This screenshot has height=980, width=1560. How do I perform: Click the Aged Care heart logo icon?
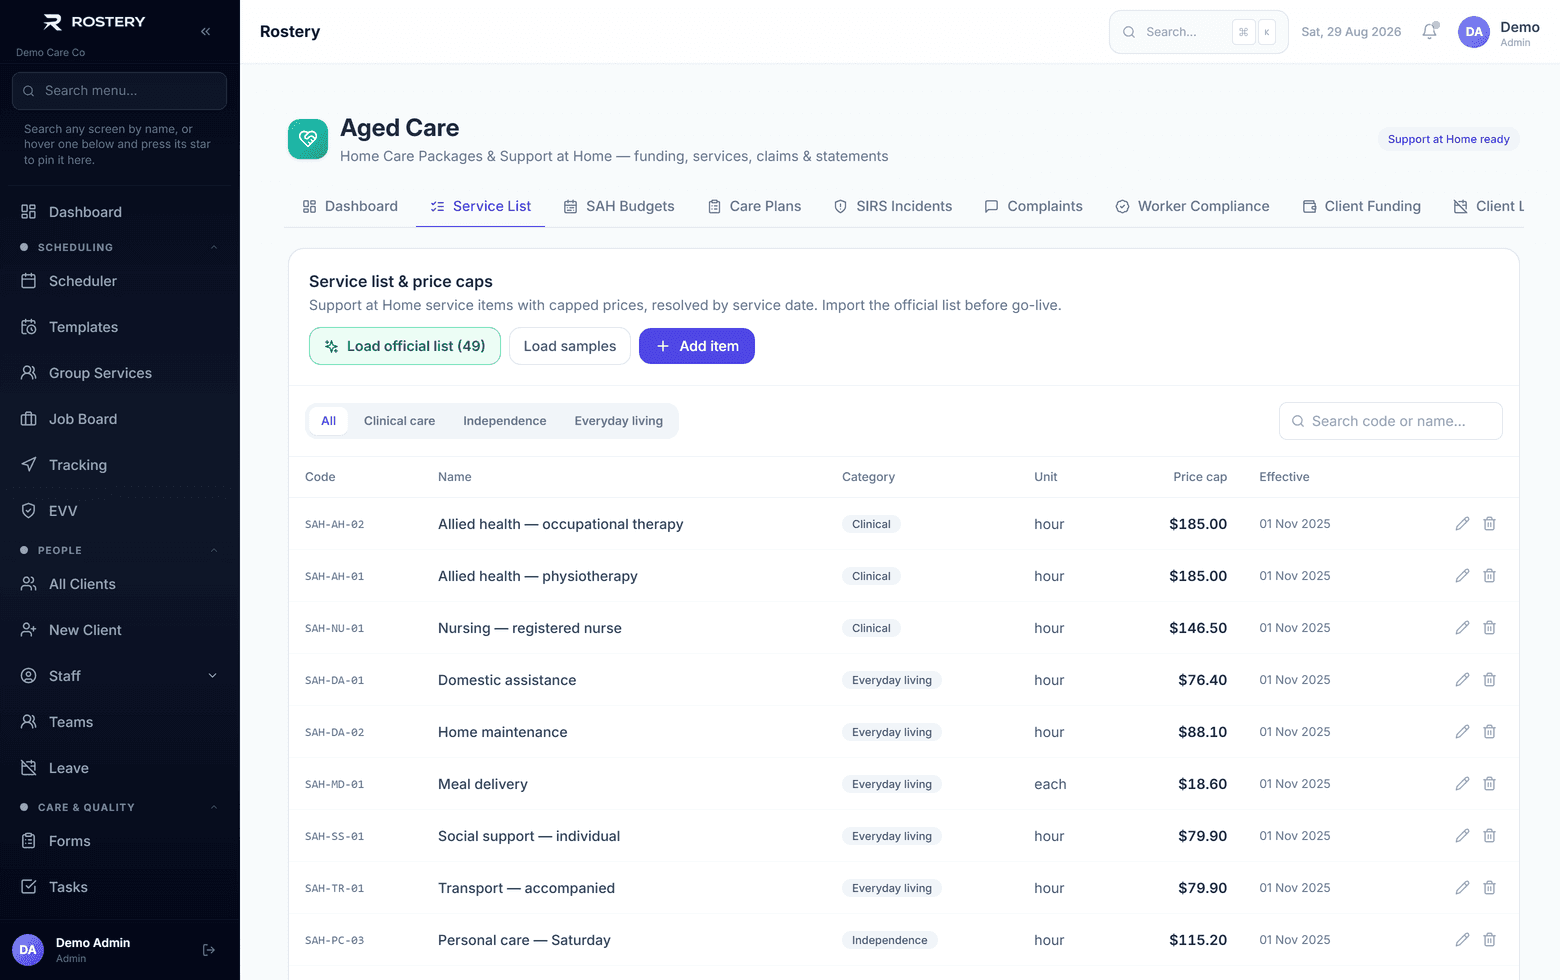click(308, 139)
